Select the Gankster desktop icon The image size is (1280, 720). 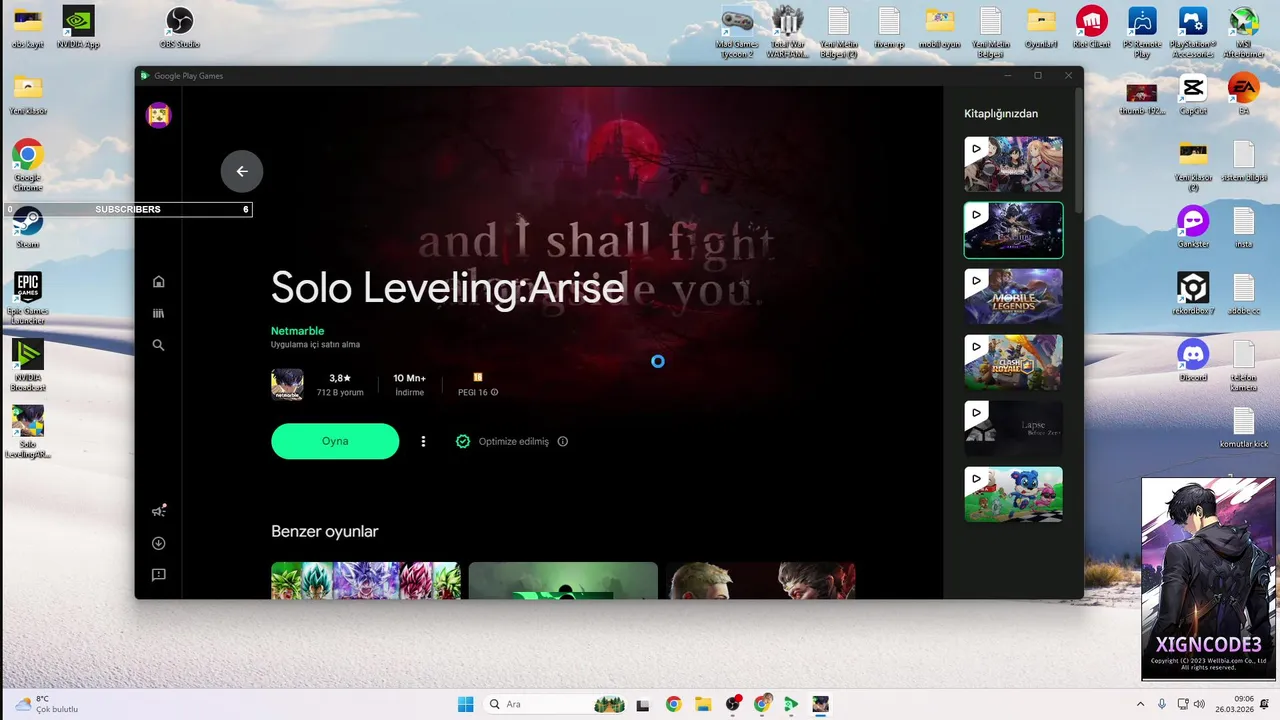[1193, 228]
